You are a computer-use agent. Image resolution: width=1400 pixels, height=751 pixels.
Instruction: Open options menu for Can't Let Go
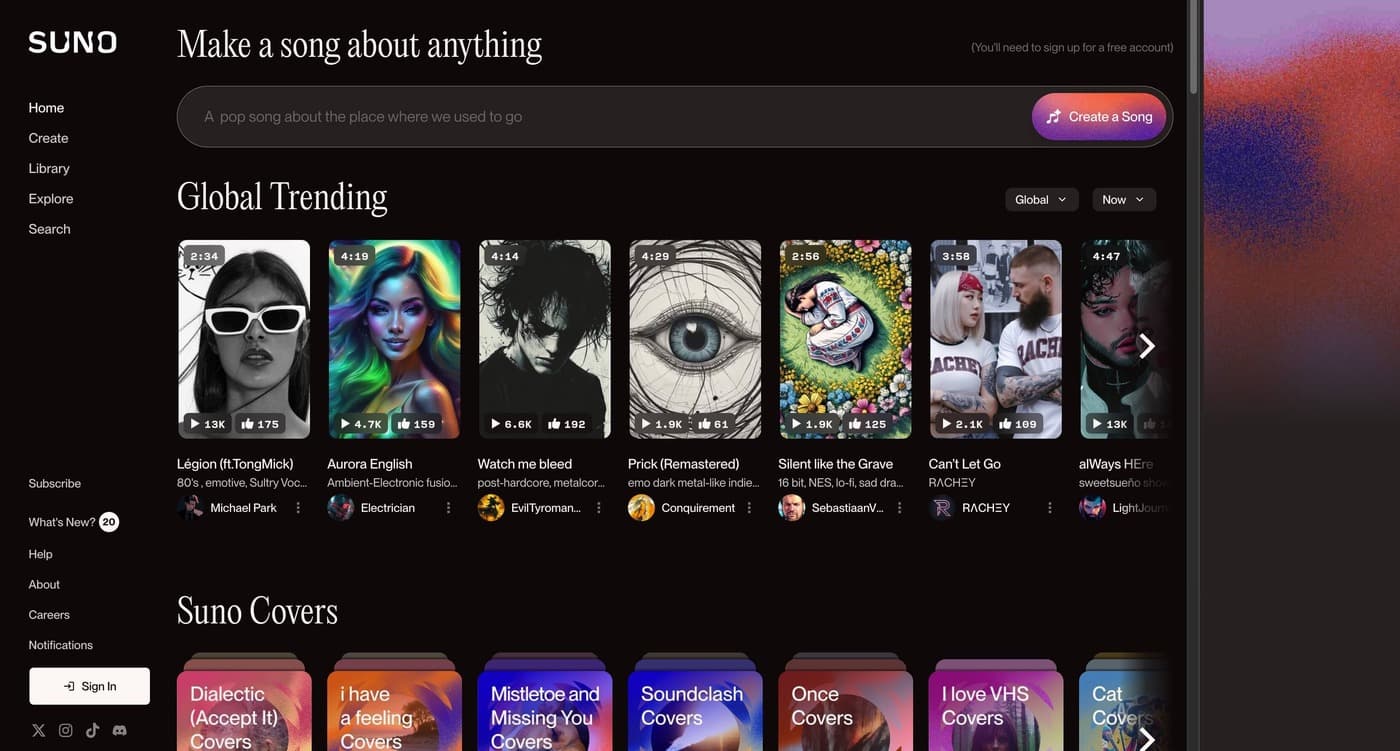[1050, 508]
